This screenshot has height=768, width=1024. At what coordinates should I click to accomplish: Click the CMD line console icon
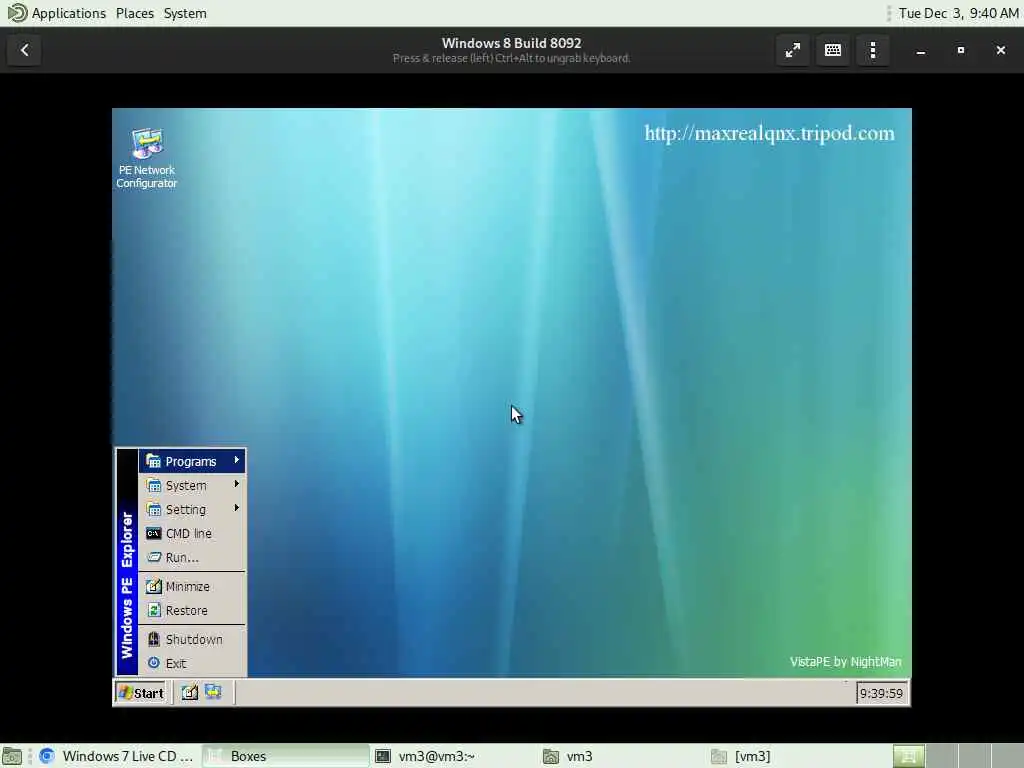pyautogui.click(x=153, y=534)
